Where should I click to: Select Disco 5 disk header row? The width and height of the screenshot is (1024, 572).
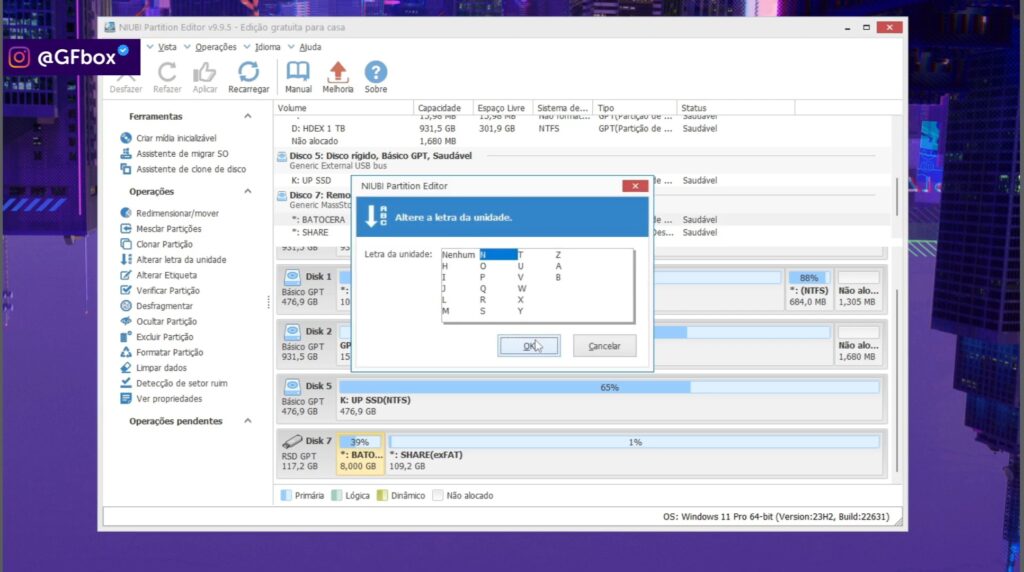point(583,161)
